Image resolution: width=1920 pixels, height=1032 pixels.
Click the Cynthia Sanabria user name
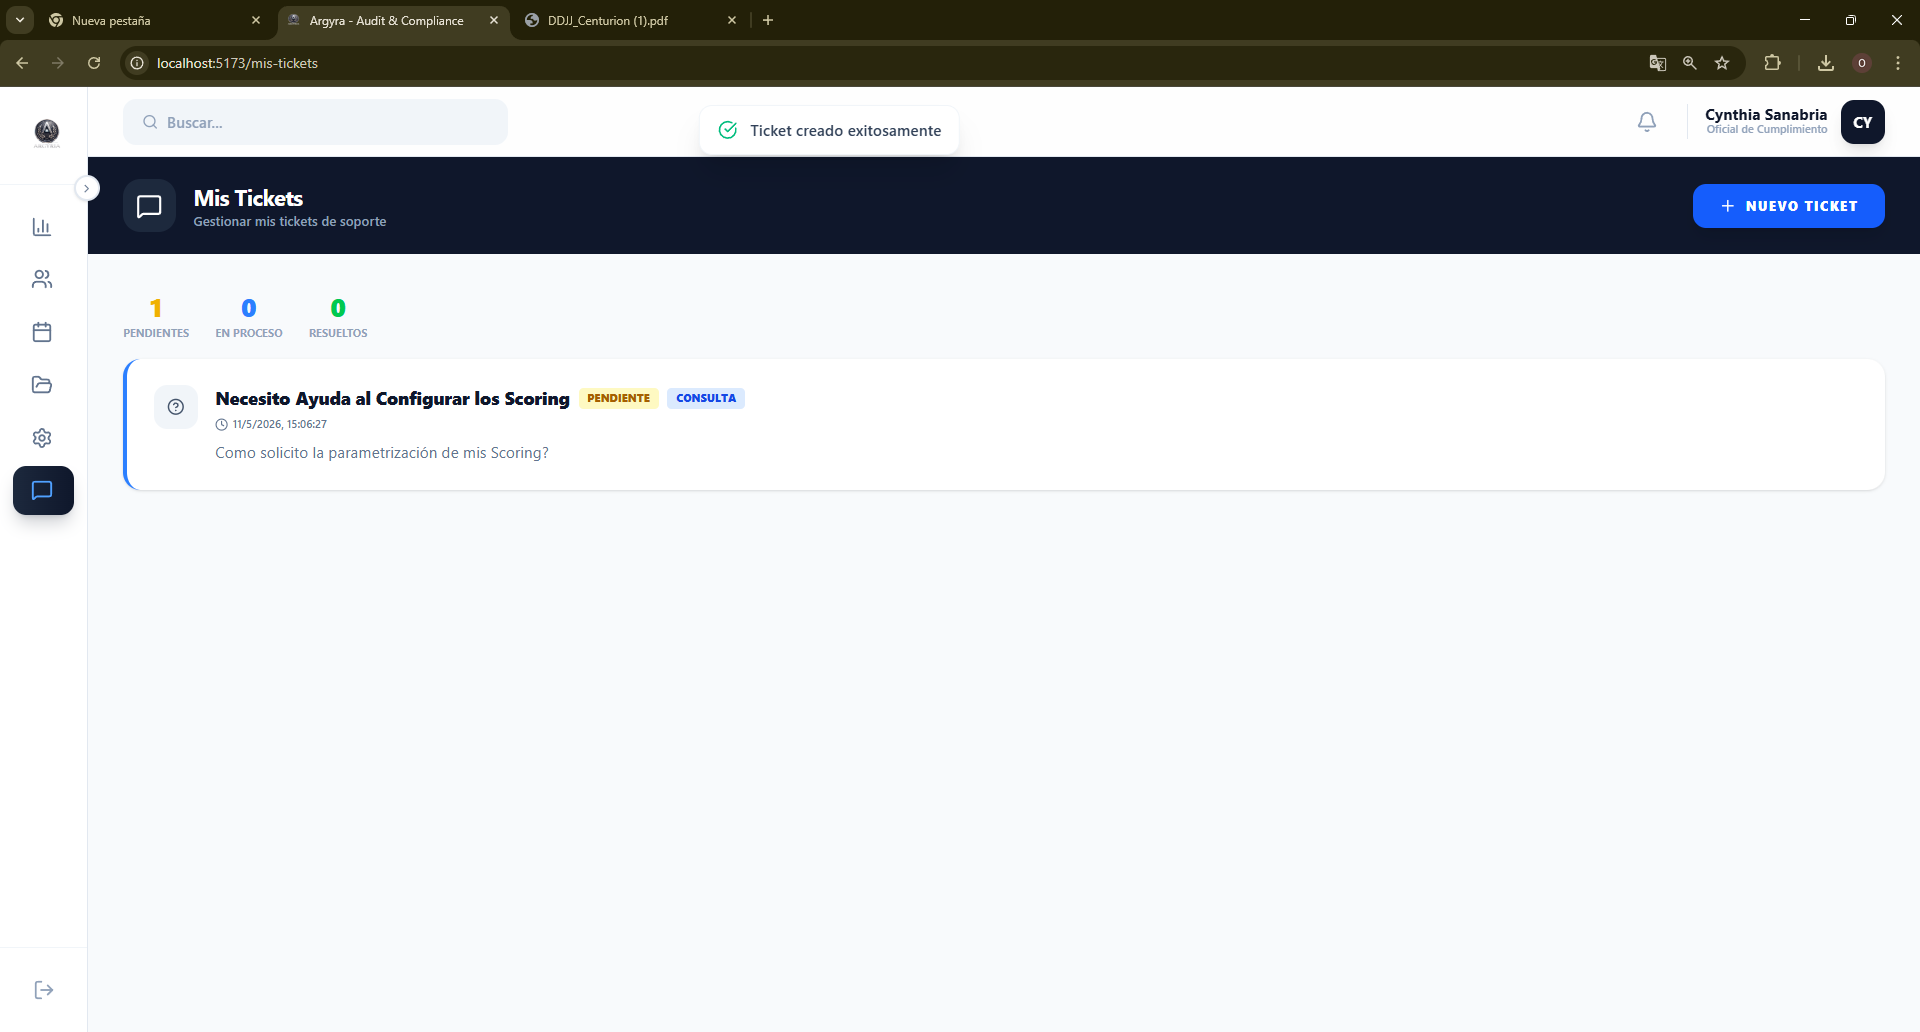(x=1766, y=115)
